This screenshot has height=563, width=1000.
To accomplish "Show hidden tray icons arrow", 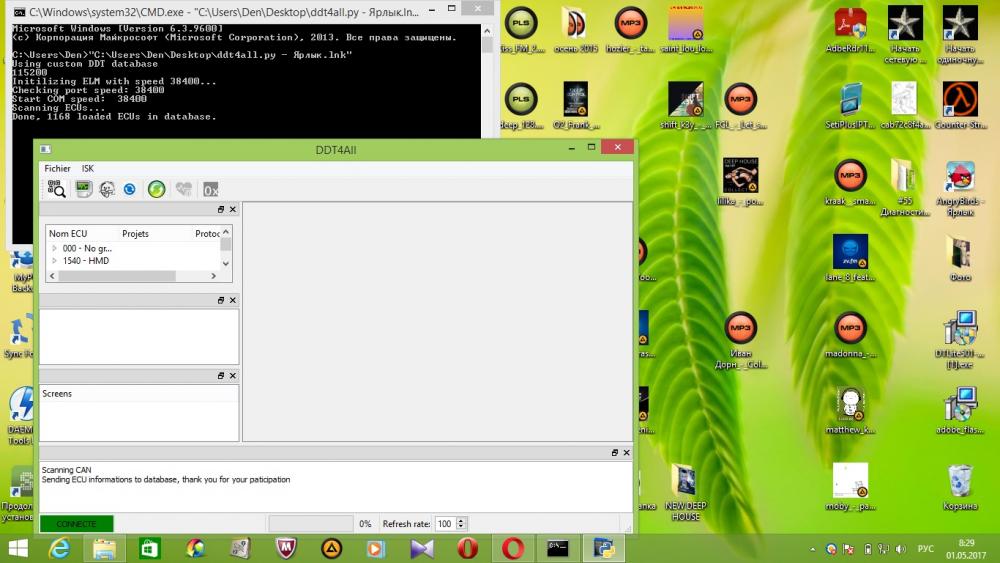I will [812, 548].
